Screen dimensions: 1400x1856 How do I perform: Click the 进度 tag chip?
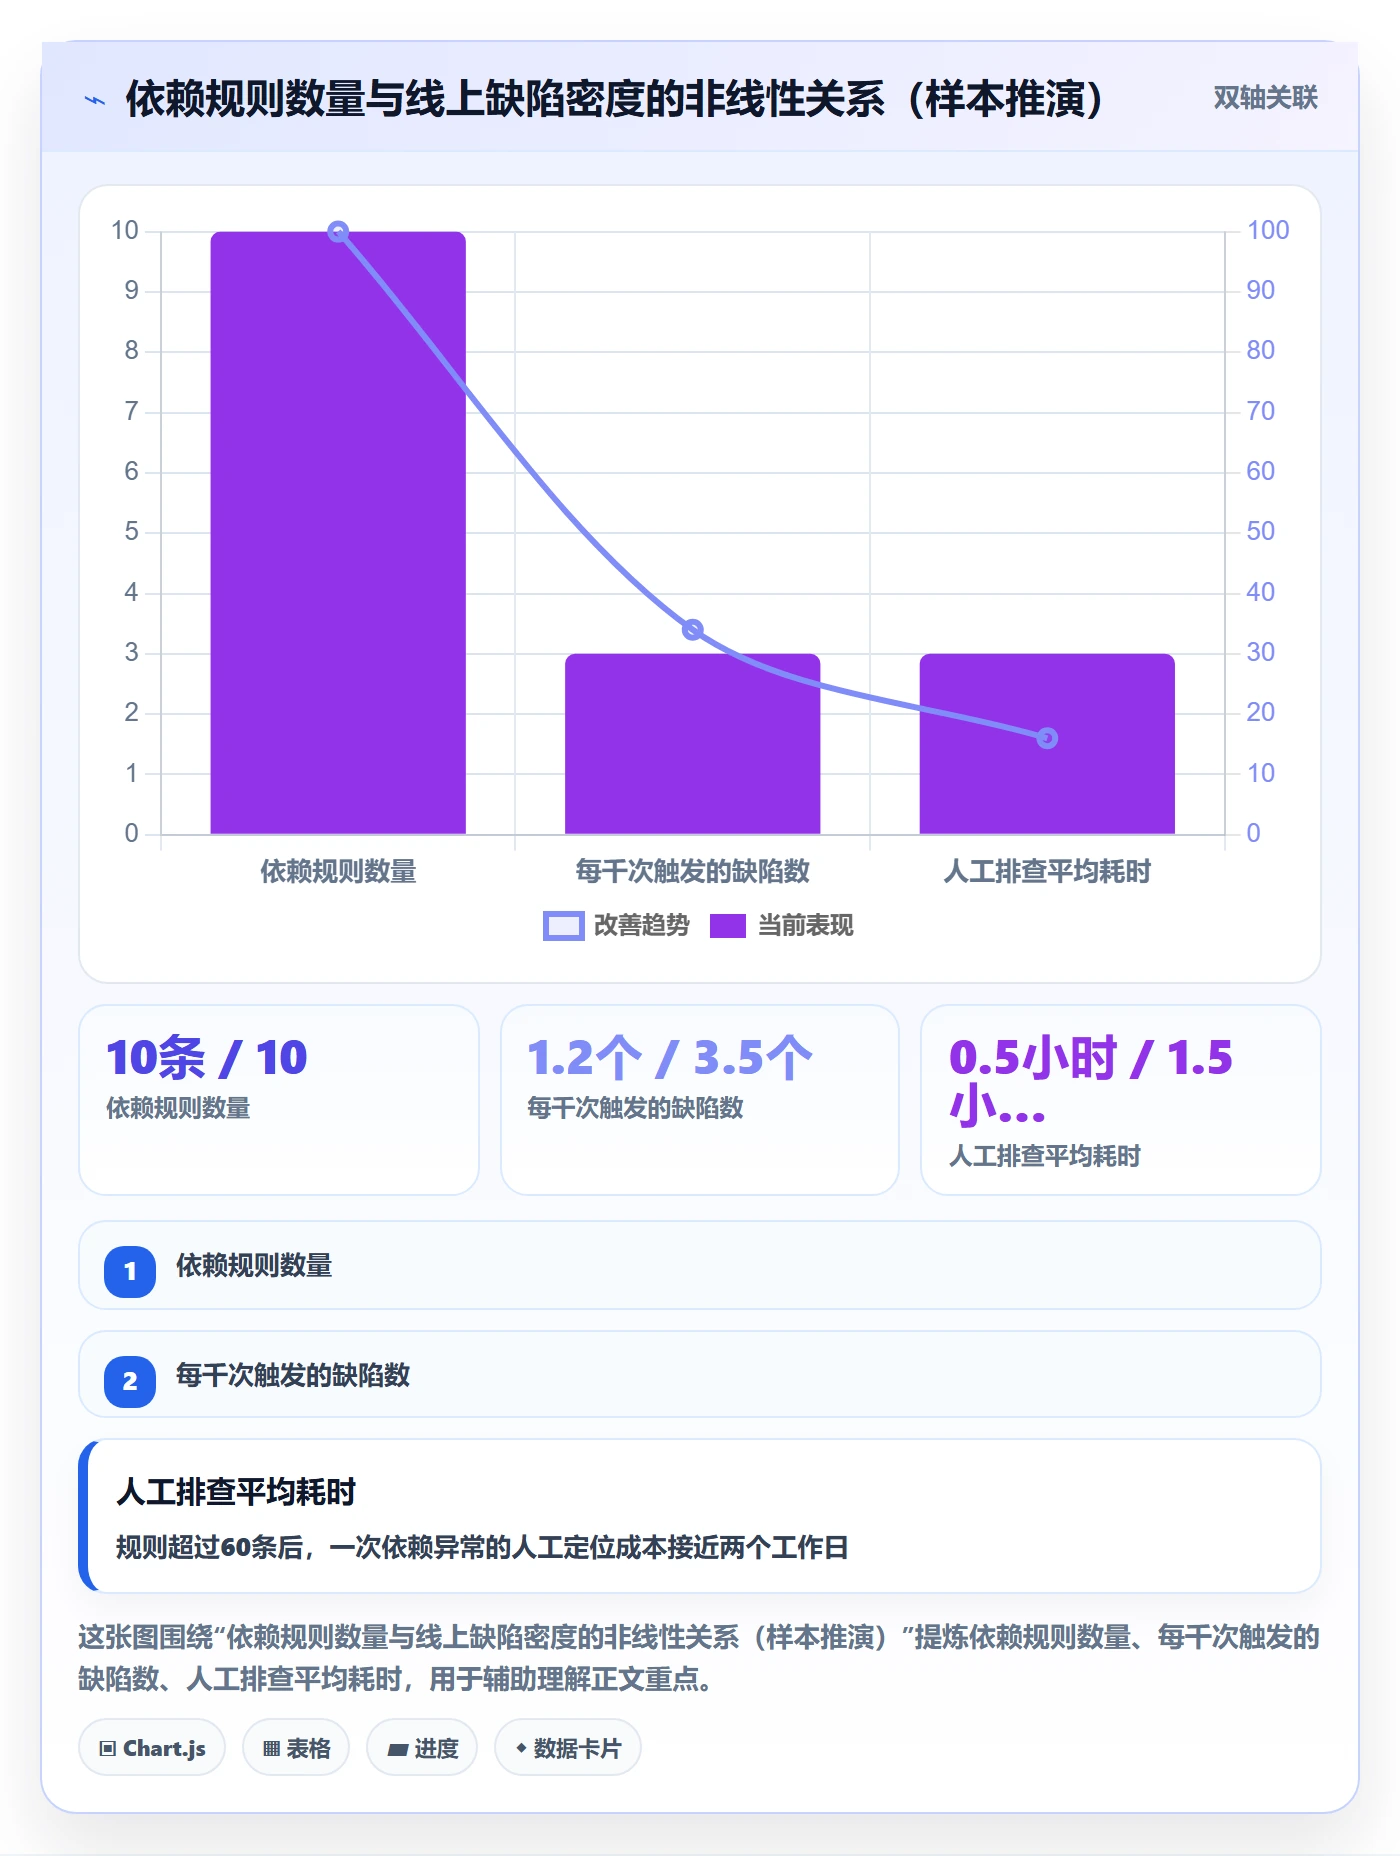coord(422,1748)
